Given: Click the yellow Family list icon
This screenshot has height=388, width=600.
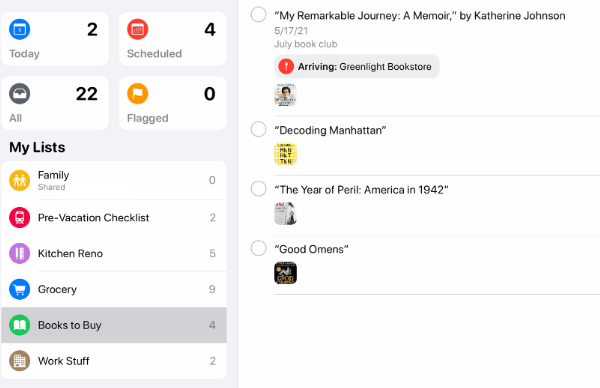Looking at the screenshot, I should pyautogui.click(x=20, y=180).
